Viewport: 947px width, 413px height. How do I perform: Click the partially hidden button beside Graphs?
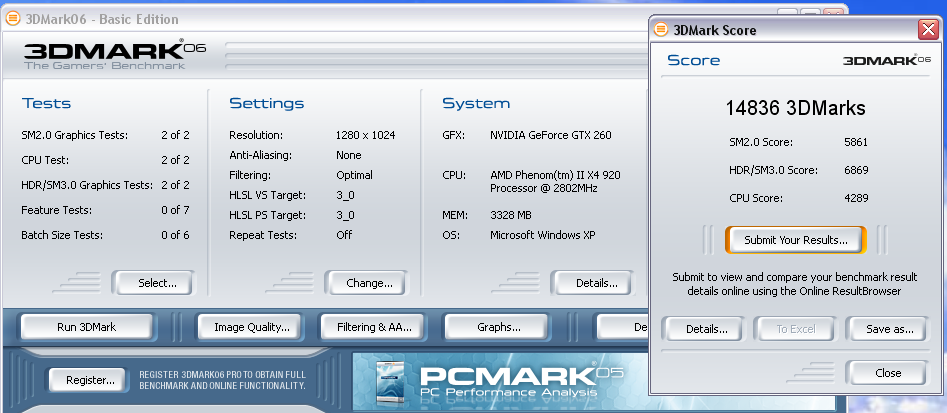click(x=622, y=327)
